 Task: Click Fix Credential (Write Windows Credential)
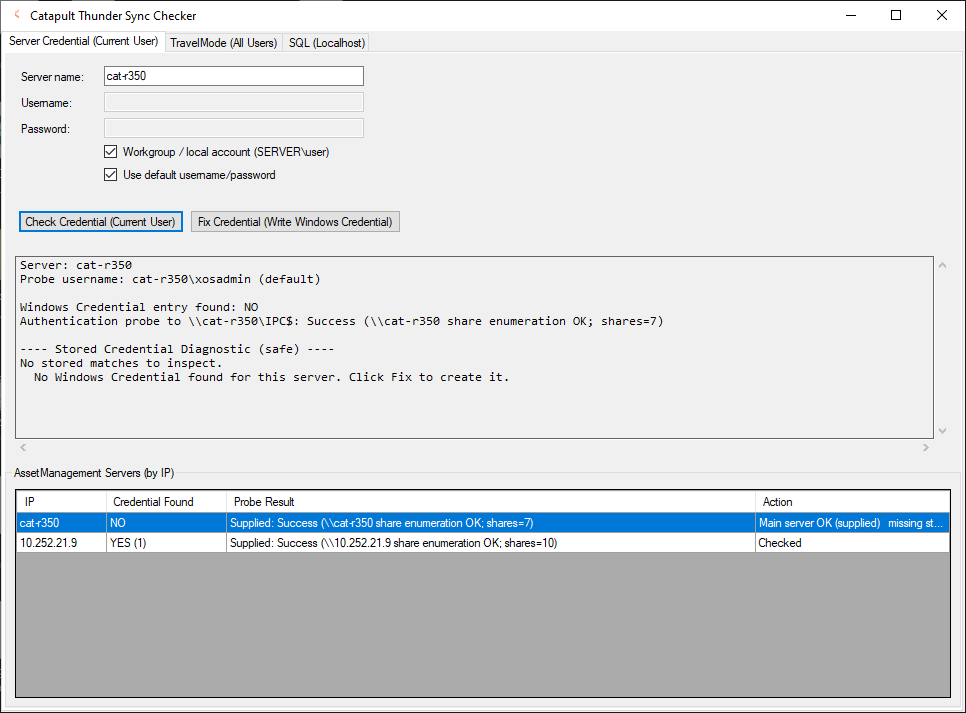click(x=295, y=222)
